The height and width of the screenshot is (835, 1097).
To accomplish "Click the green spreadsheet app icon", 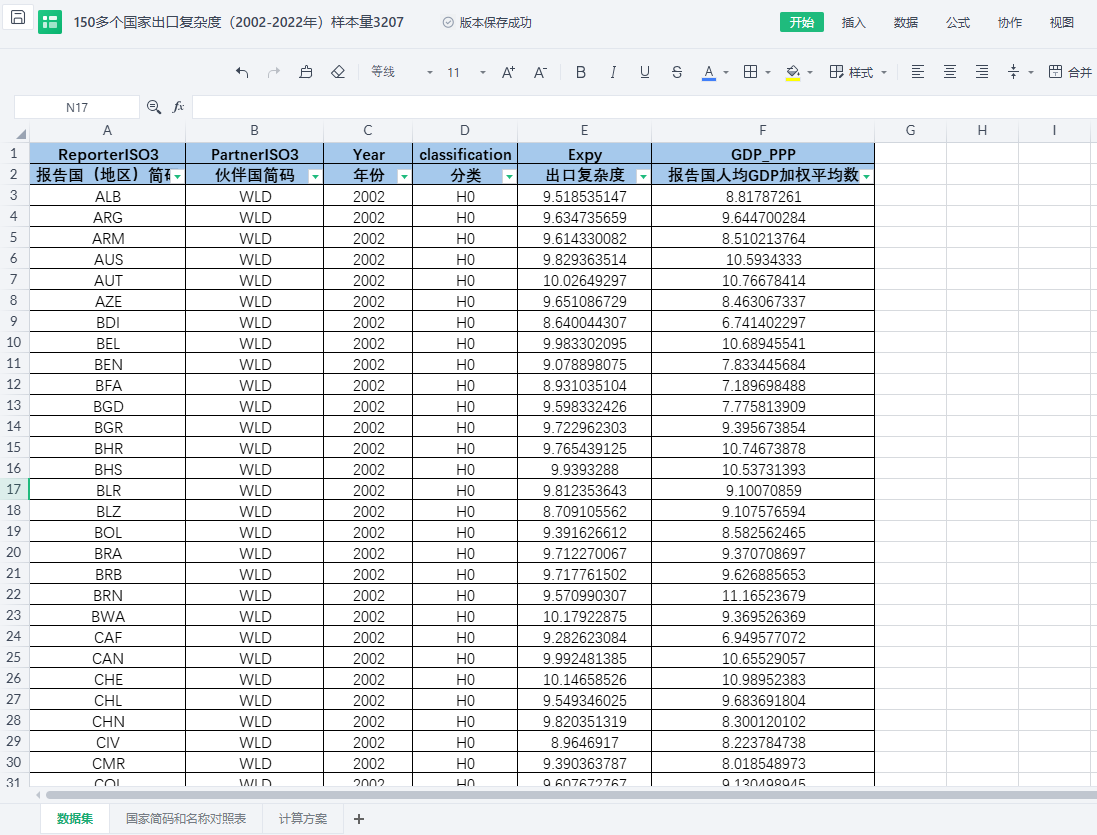I will (x=50, y=22).
